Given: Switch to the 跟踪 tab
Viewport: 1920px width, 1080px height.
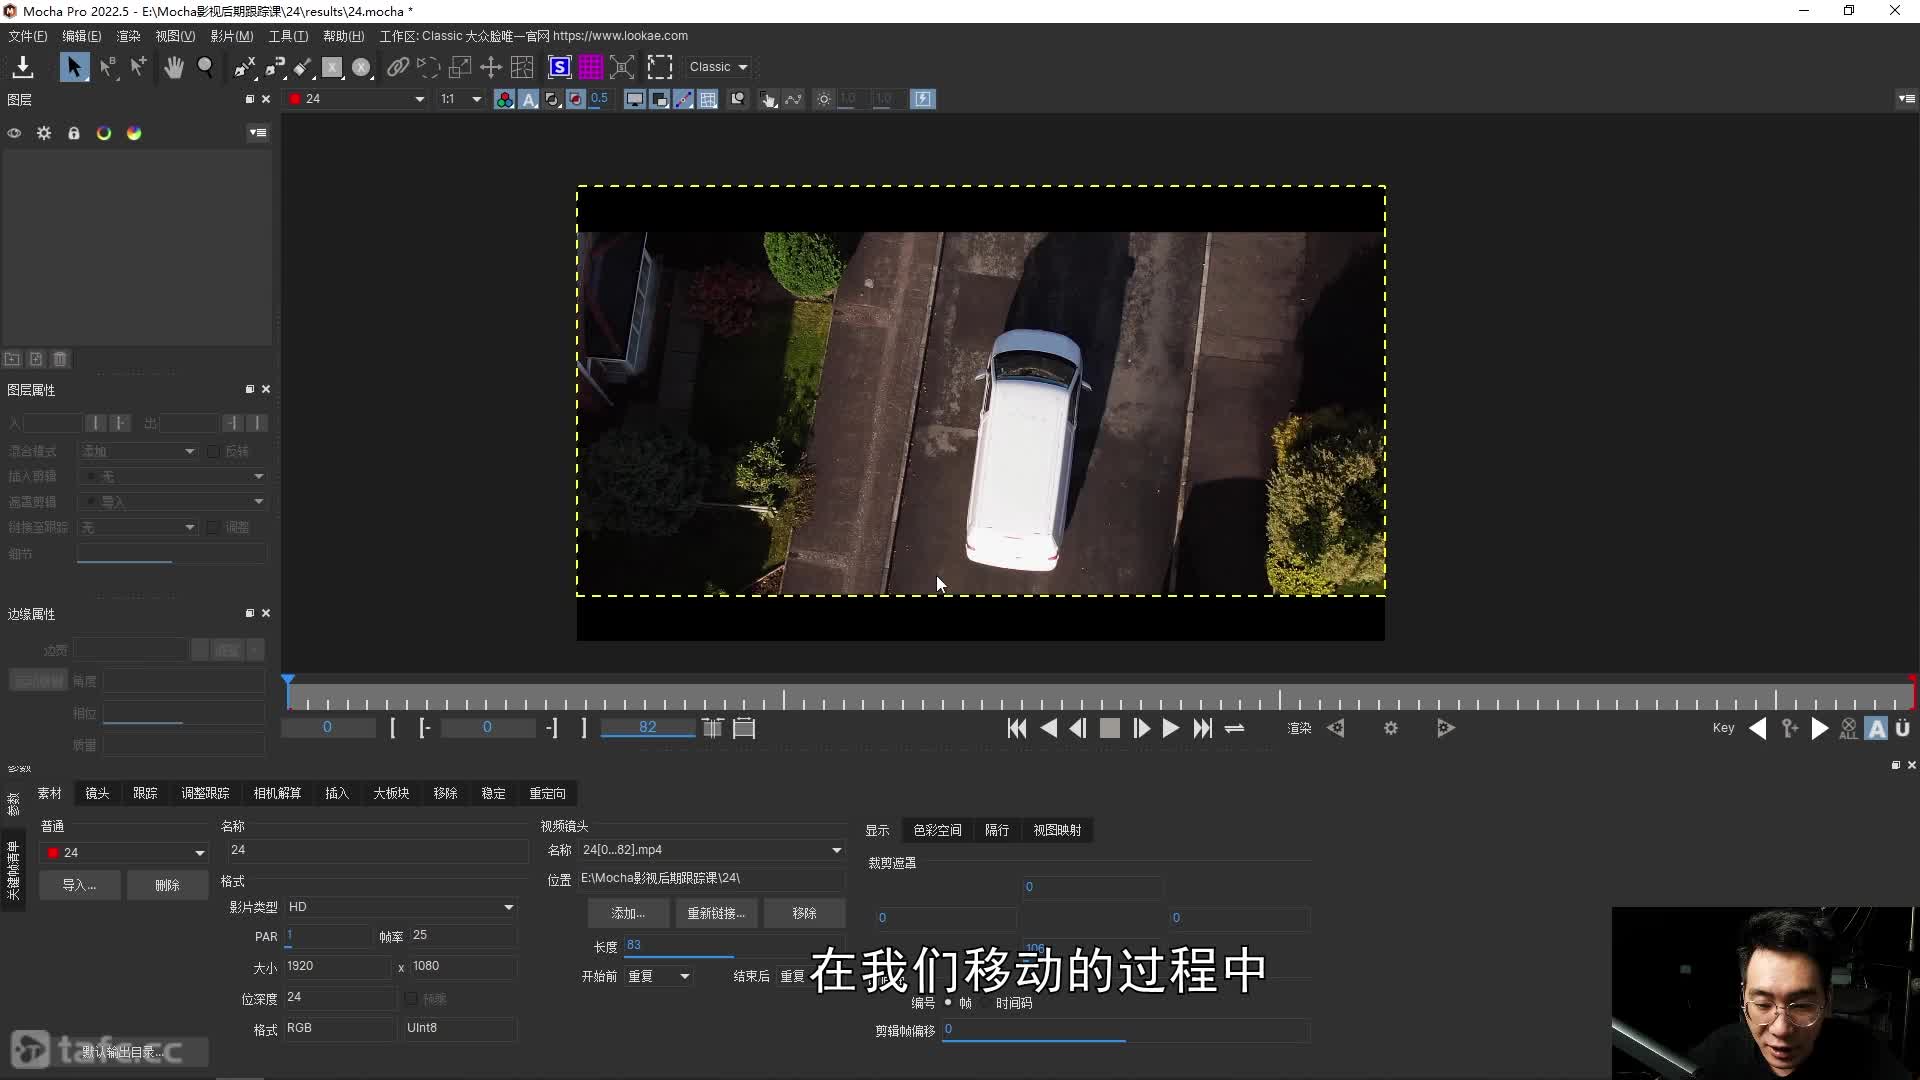Looking at the screenshot, I should [146, 793].
